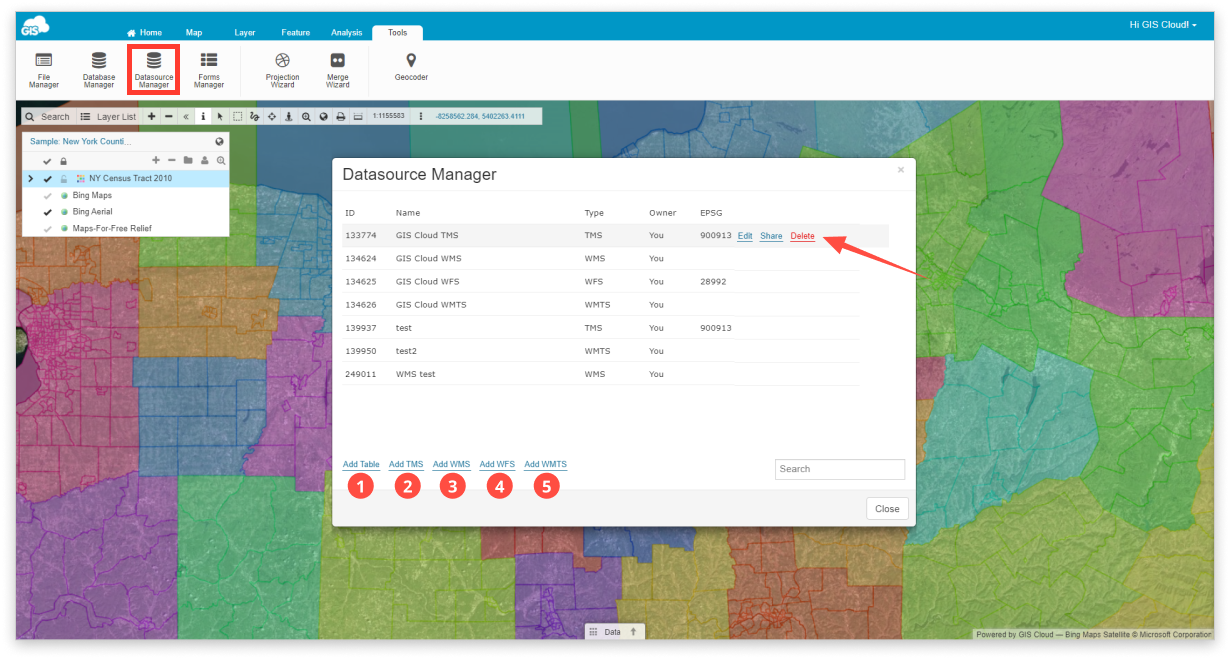Click the Add WFS link
This screenshot has height=660, width=1230.
pyautogui.click(x=497, y=463)
